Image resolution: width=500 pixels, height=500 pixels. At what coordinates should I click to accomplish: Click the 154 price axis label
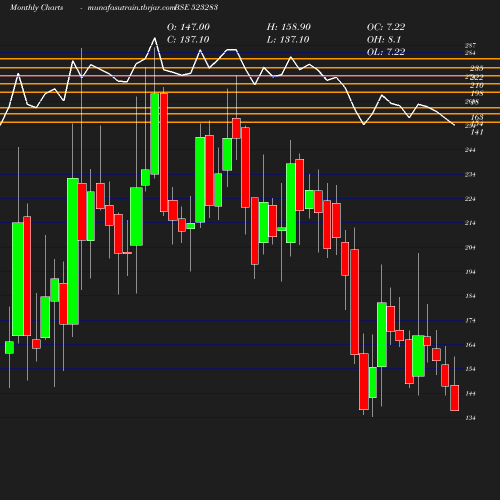pyautogui.click(x=470, y=369)
